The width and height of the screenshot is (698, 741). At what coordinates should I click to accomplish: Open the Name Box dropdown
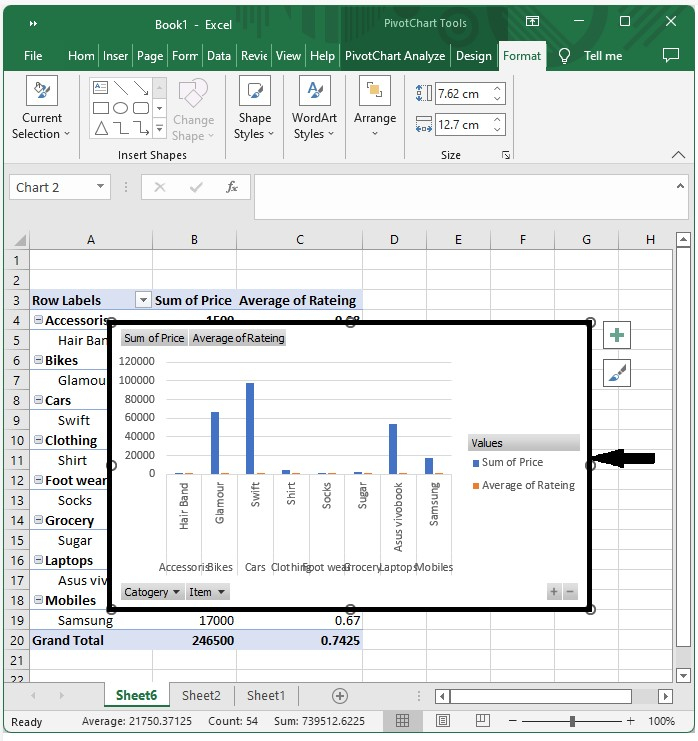click(x=100, y=187)
